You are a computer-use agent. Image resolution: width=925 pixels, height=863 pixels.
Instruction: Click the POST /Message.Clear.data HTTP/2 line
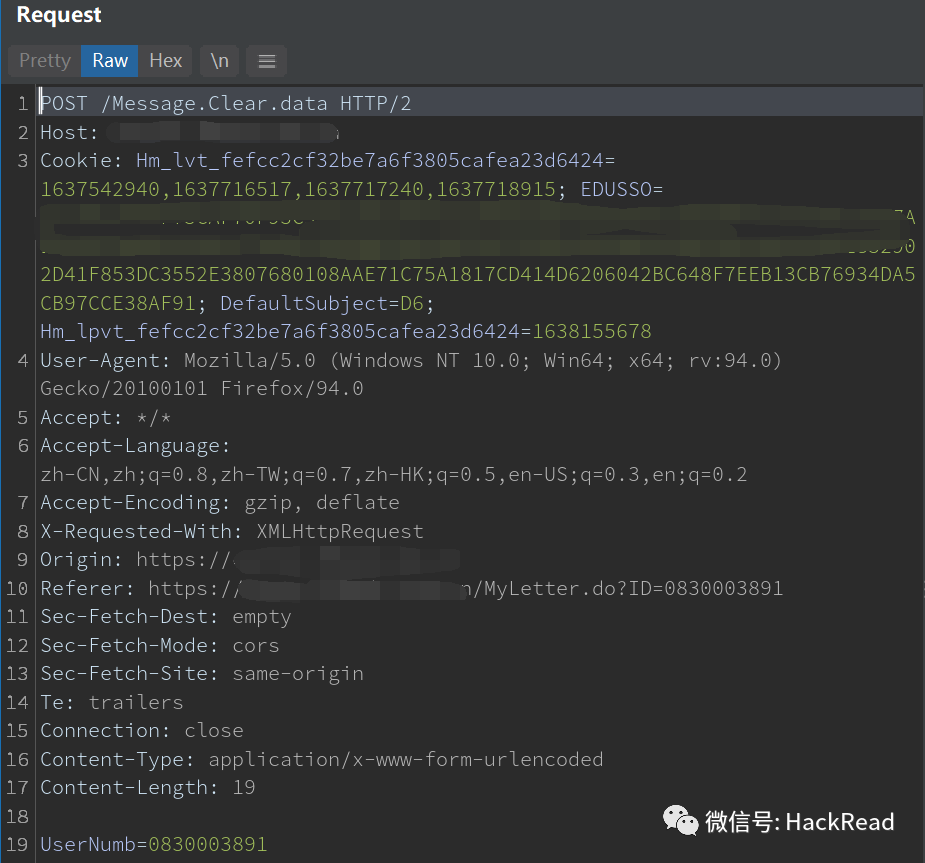tap(225, 104)
